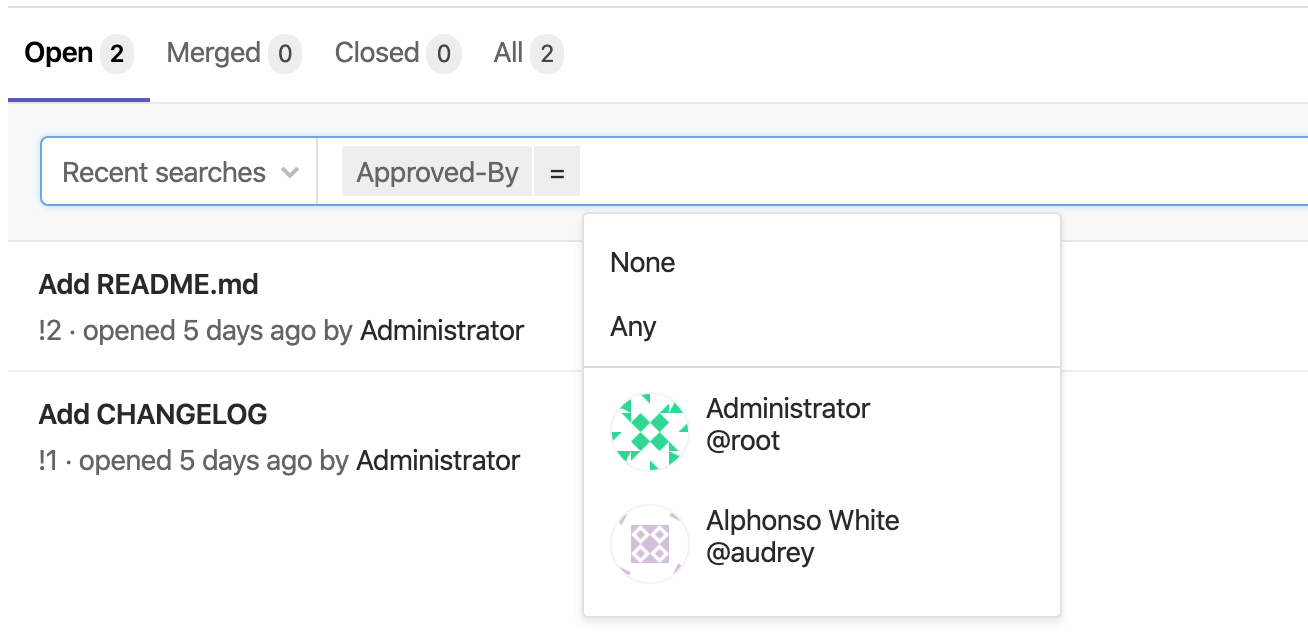This screenshot has height=642, width=1308.
Task: Open the Recent searches dropdown label
Action: [164, 173]
